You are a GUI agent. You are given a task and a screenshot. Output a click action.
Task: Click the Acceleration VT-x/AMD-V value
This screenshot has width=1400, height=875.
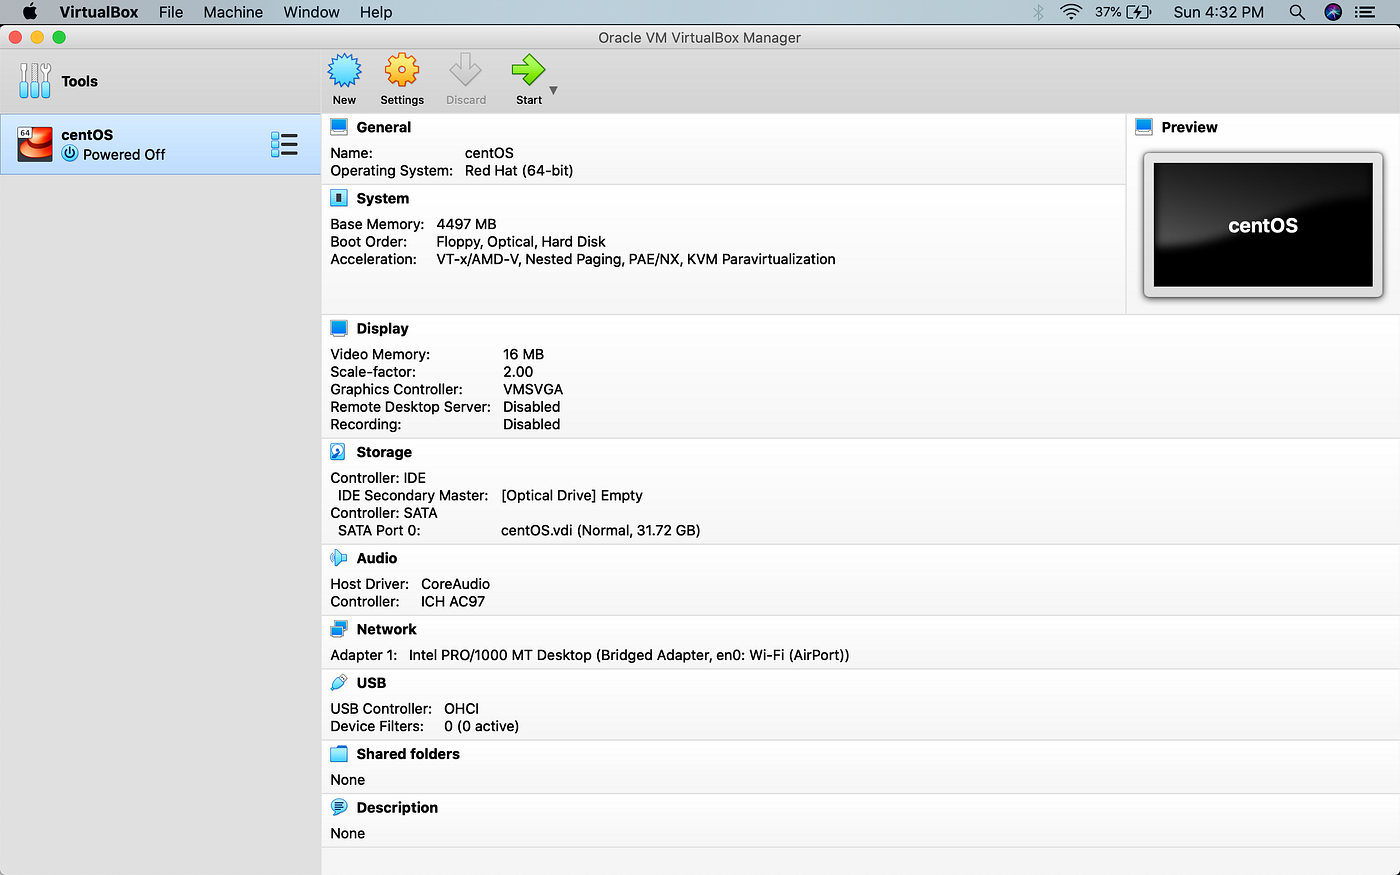click(x=636, y=259)
